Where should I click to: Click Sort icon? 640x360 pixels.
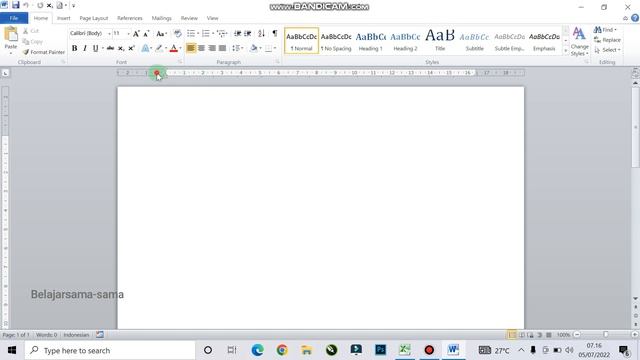[262, 33]
